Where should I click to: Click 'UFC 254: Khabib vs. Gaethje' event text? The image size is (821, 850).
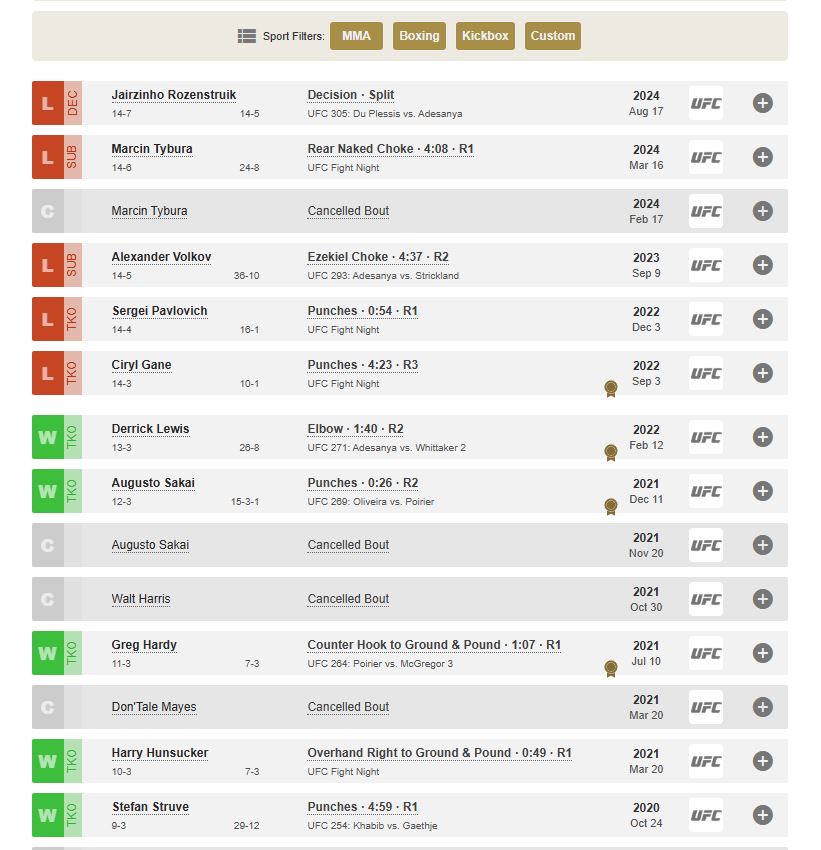(x=372, y=826)
